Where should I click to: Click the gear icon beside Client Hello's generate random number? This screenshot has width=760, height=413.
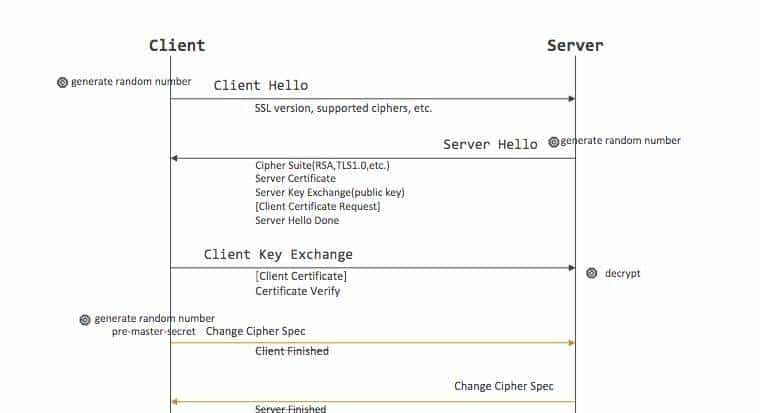[63, 82]
